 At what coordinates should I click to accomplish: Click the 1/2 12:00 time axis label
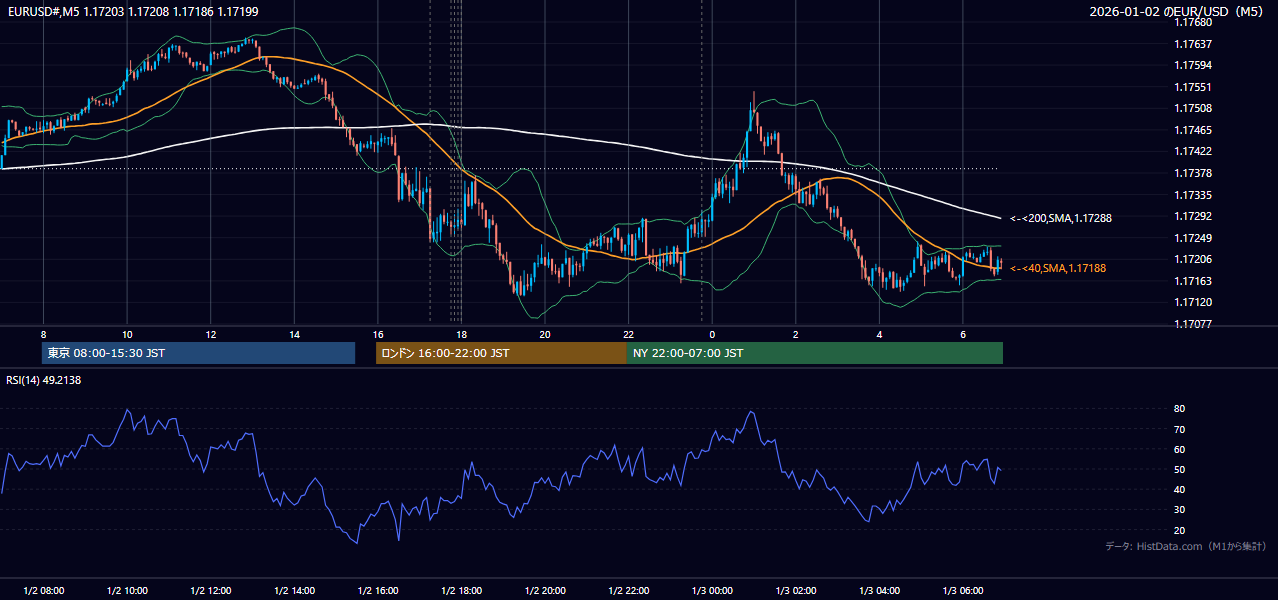[211, 591]
